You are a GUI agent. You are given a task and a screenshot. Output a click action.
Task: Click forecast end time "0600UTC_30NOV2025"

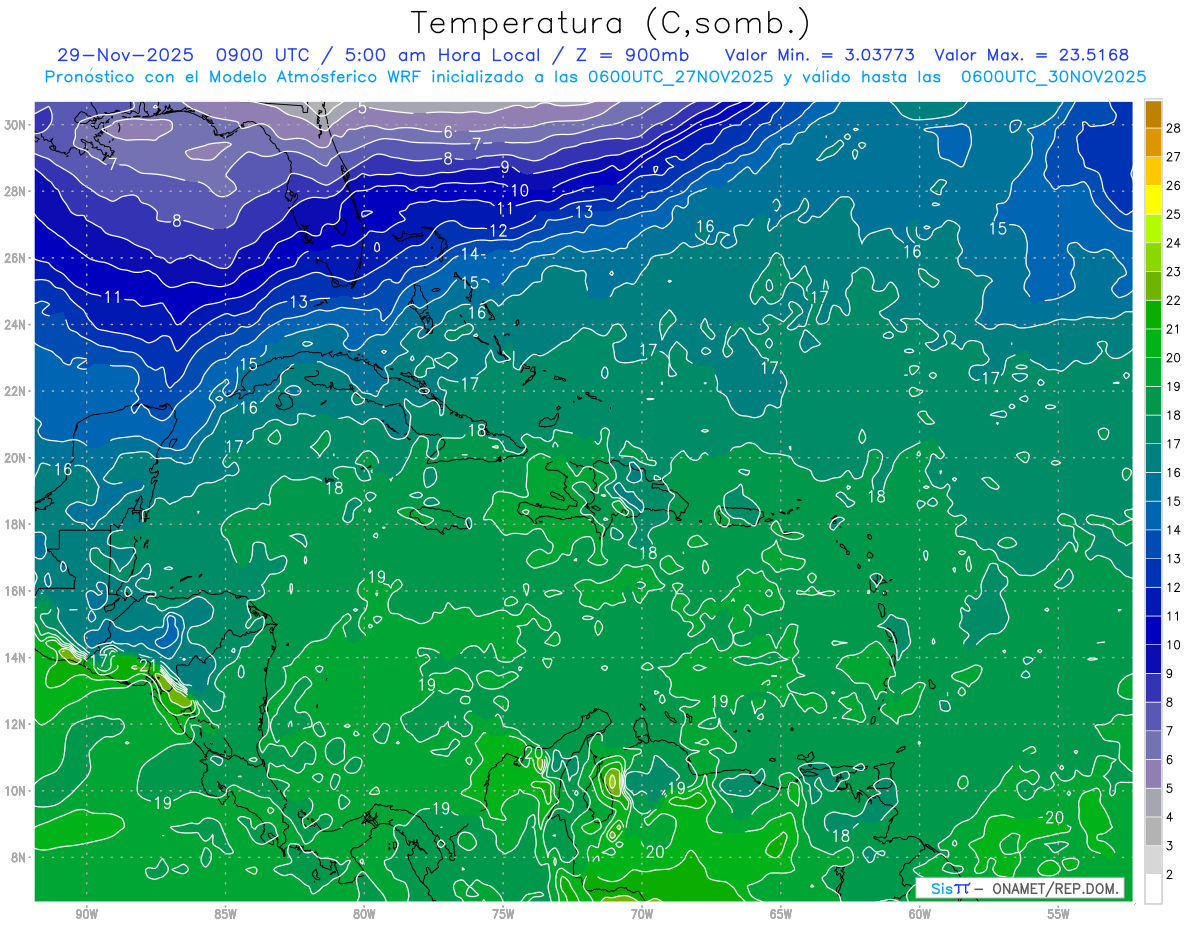1053,76
